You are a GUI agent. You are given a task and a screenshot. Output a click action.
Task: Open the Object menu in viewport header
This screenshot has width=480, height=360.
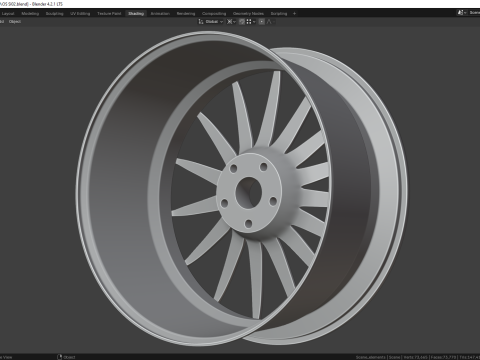tap(15, 22)
